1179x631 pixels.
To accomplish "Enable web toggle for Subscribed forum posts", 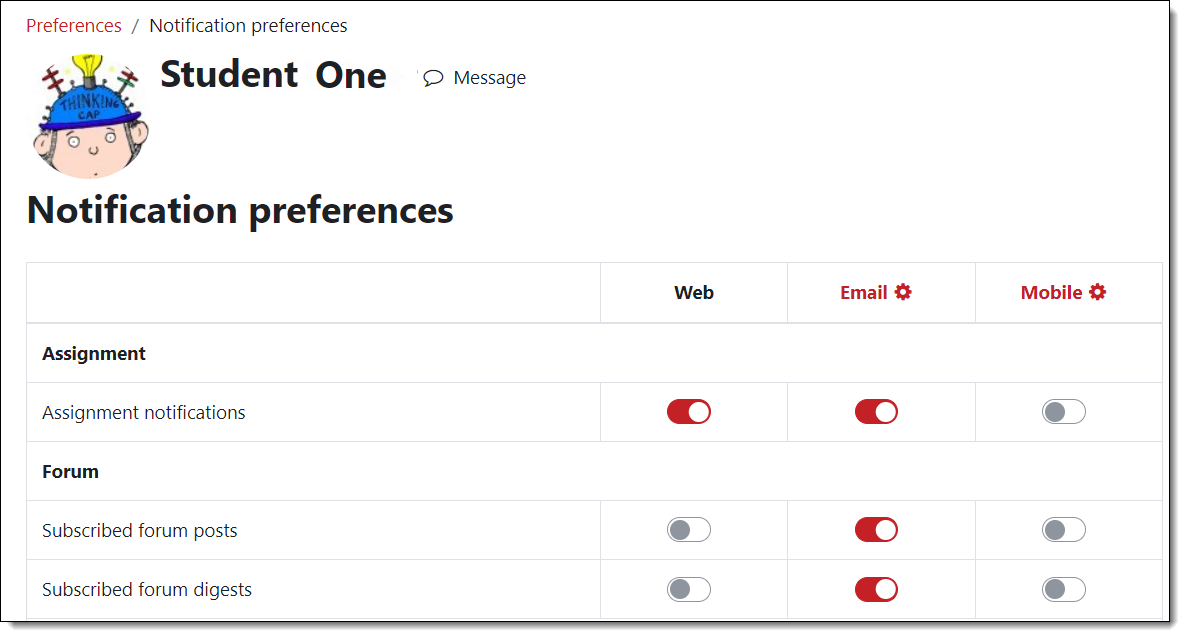I will (x=688, y=530).
